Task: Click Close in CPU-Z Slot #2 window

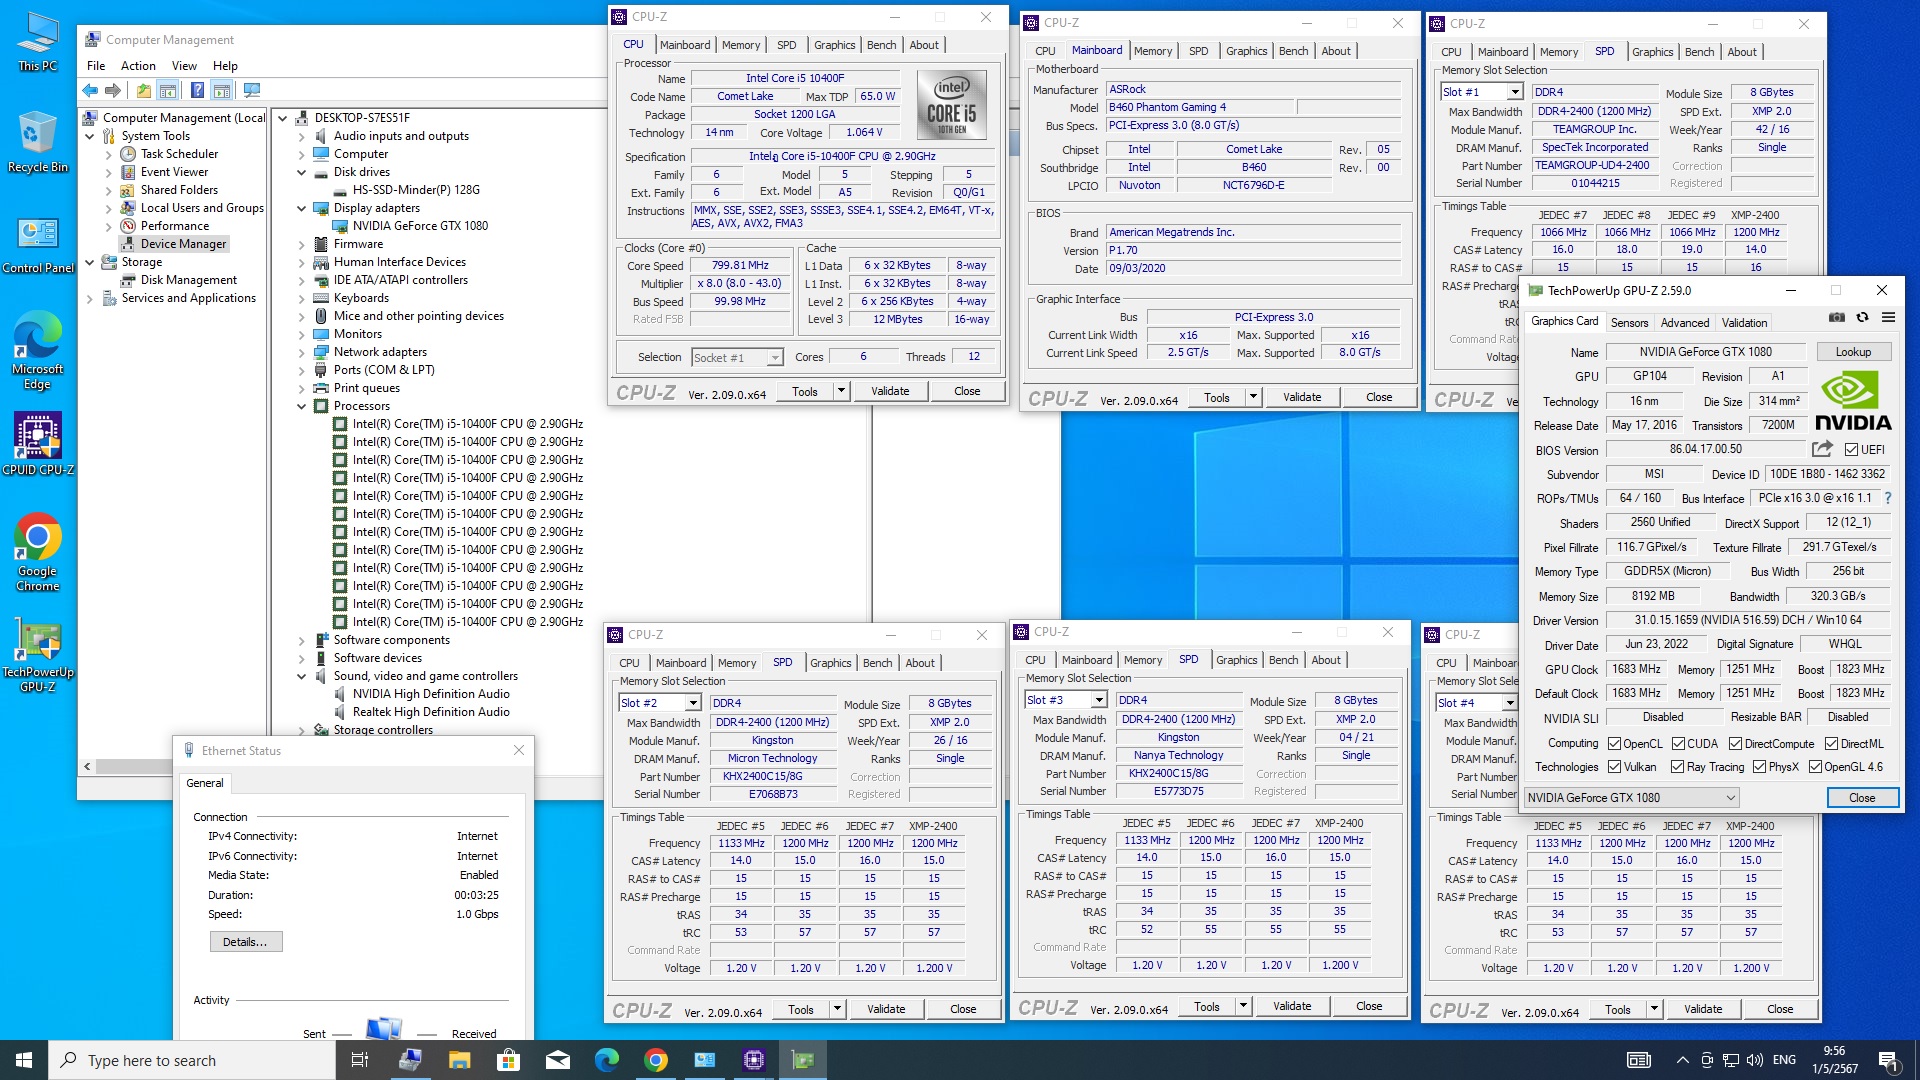Action: click(x=963, y=1009)
